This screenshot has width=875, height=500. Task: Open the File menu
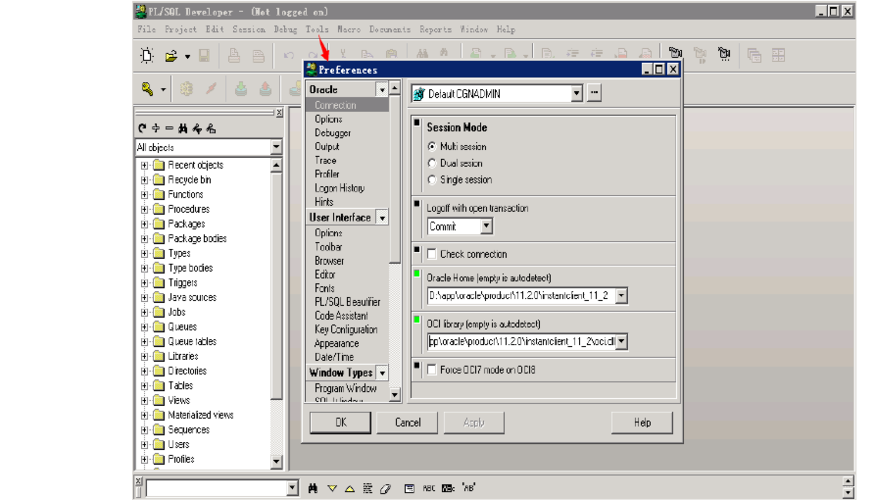tap(147, 29)
